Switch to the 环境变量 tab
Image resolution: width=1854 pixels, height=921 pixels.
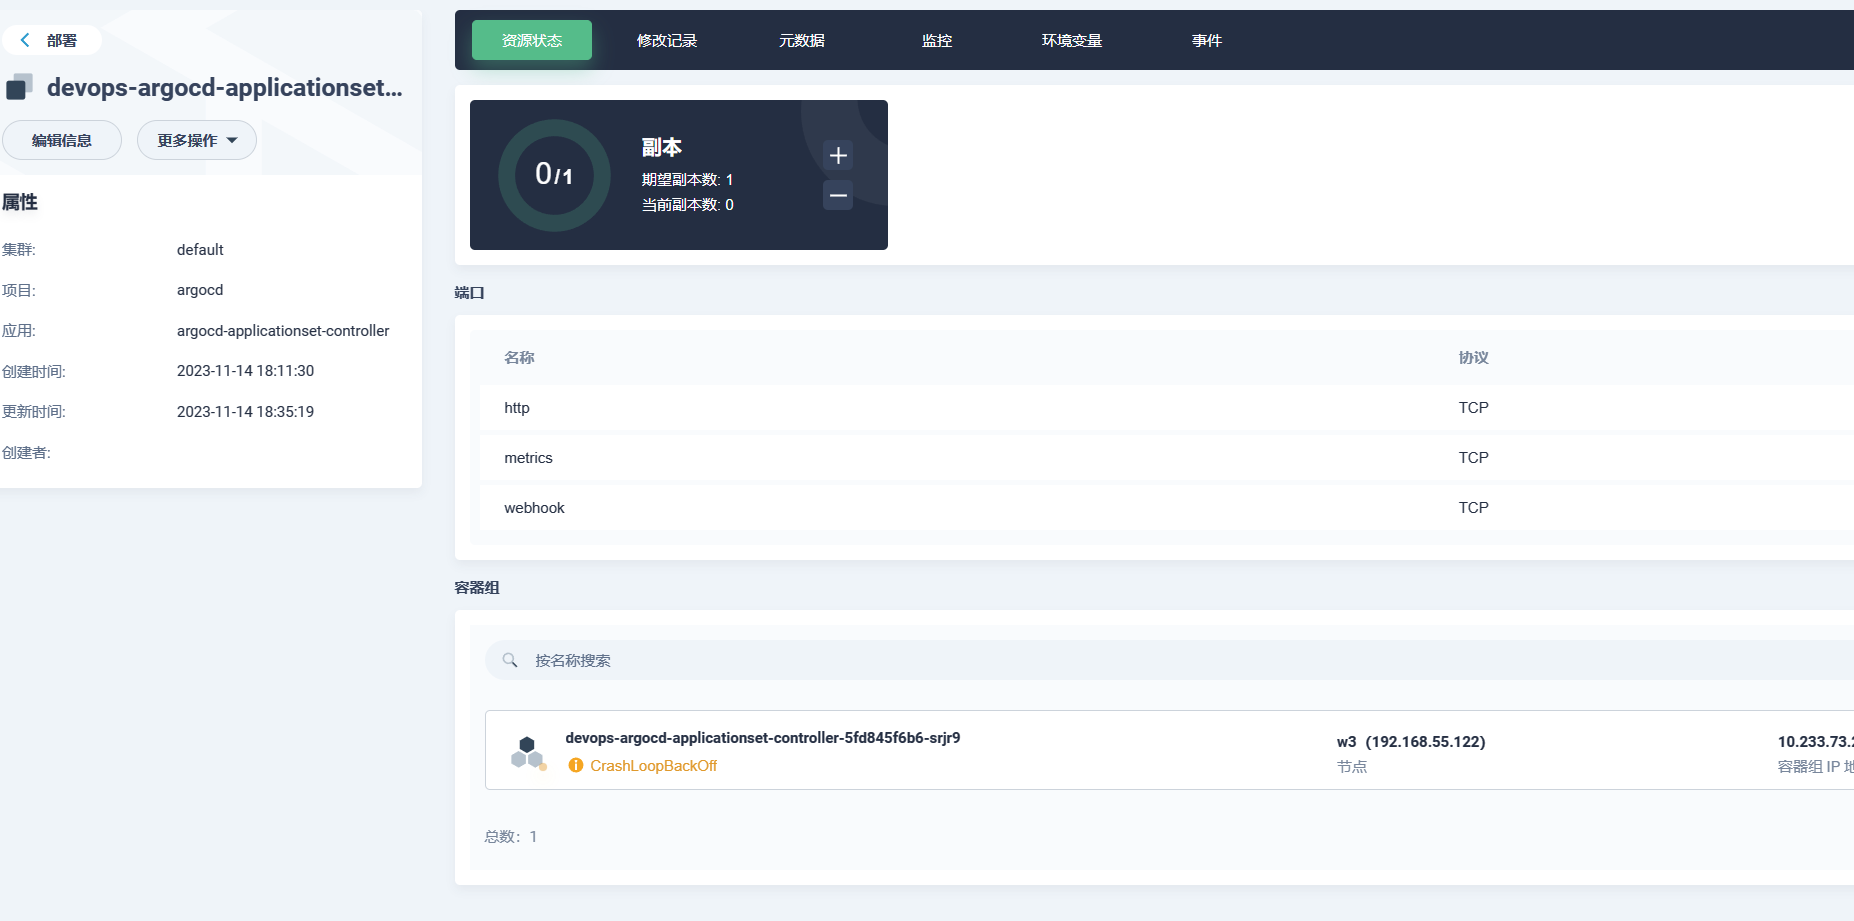point(1071,40)
